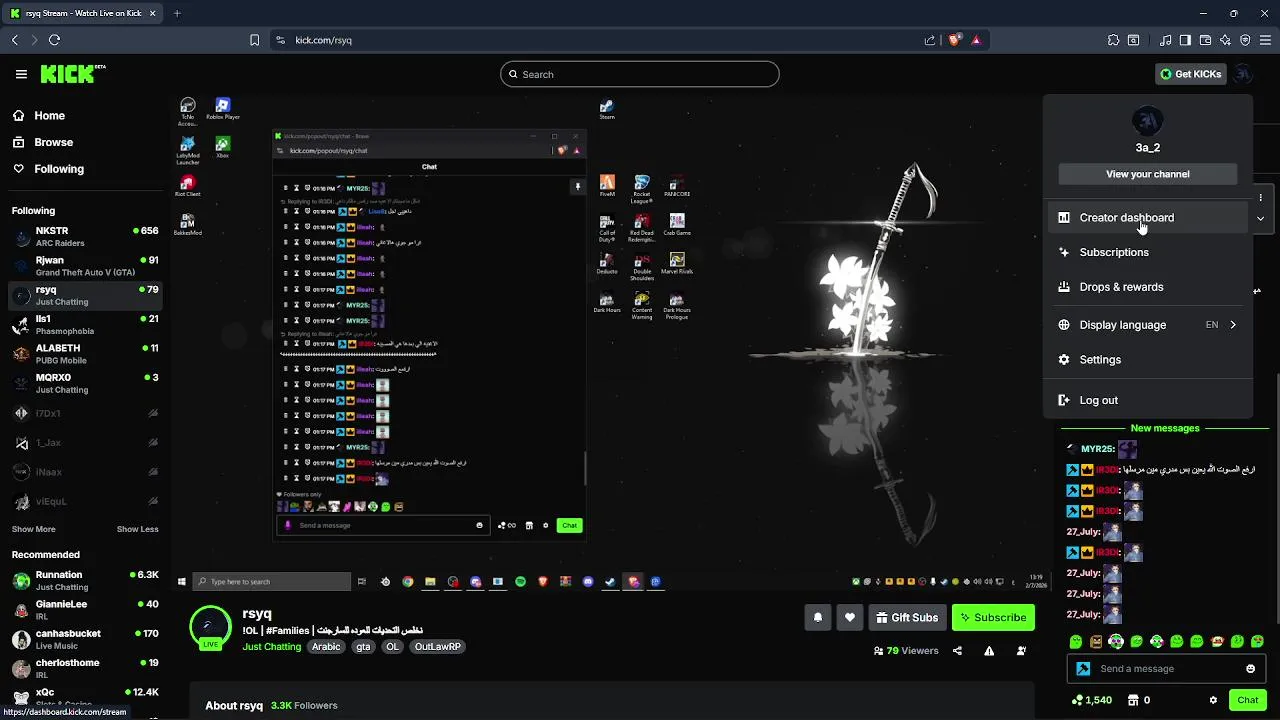Click the Gift Subs button
Viewport: 1280px width, 720px height.
906,618
